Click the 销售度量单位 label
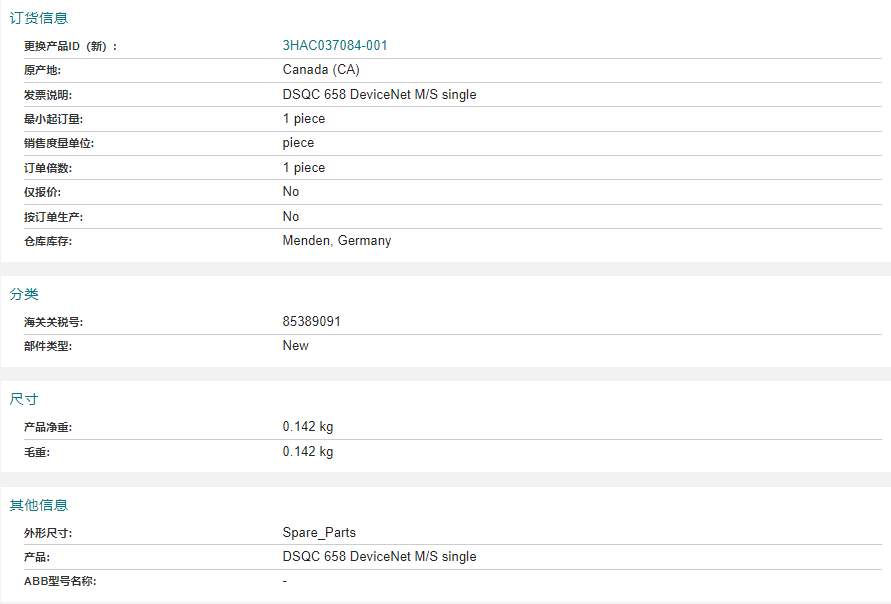 click(x=59, y=143)
